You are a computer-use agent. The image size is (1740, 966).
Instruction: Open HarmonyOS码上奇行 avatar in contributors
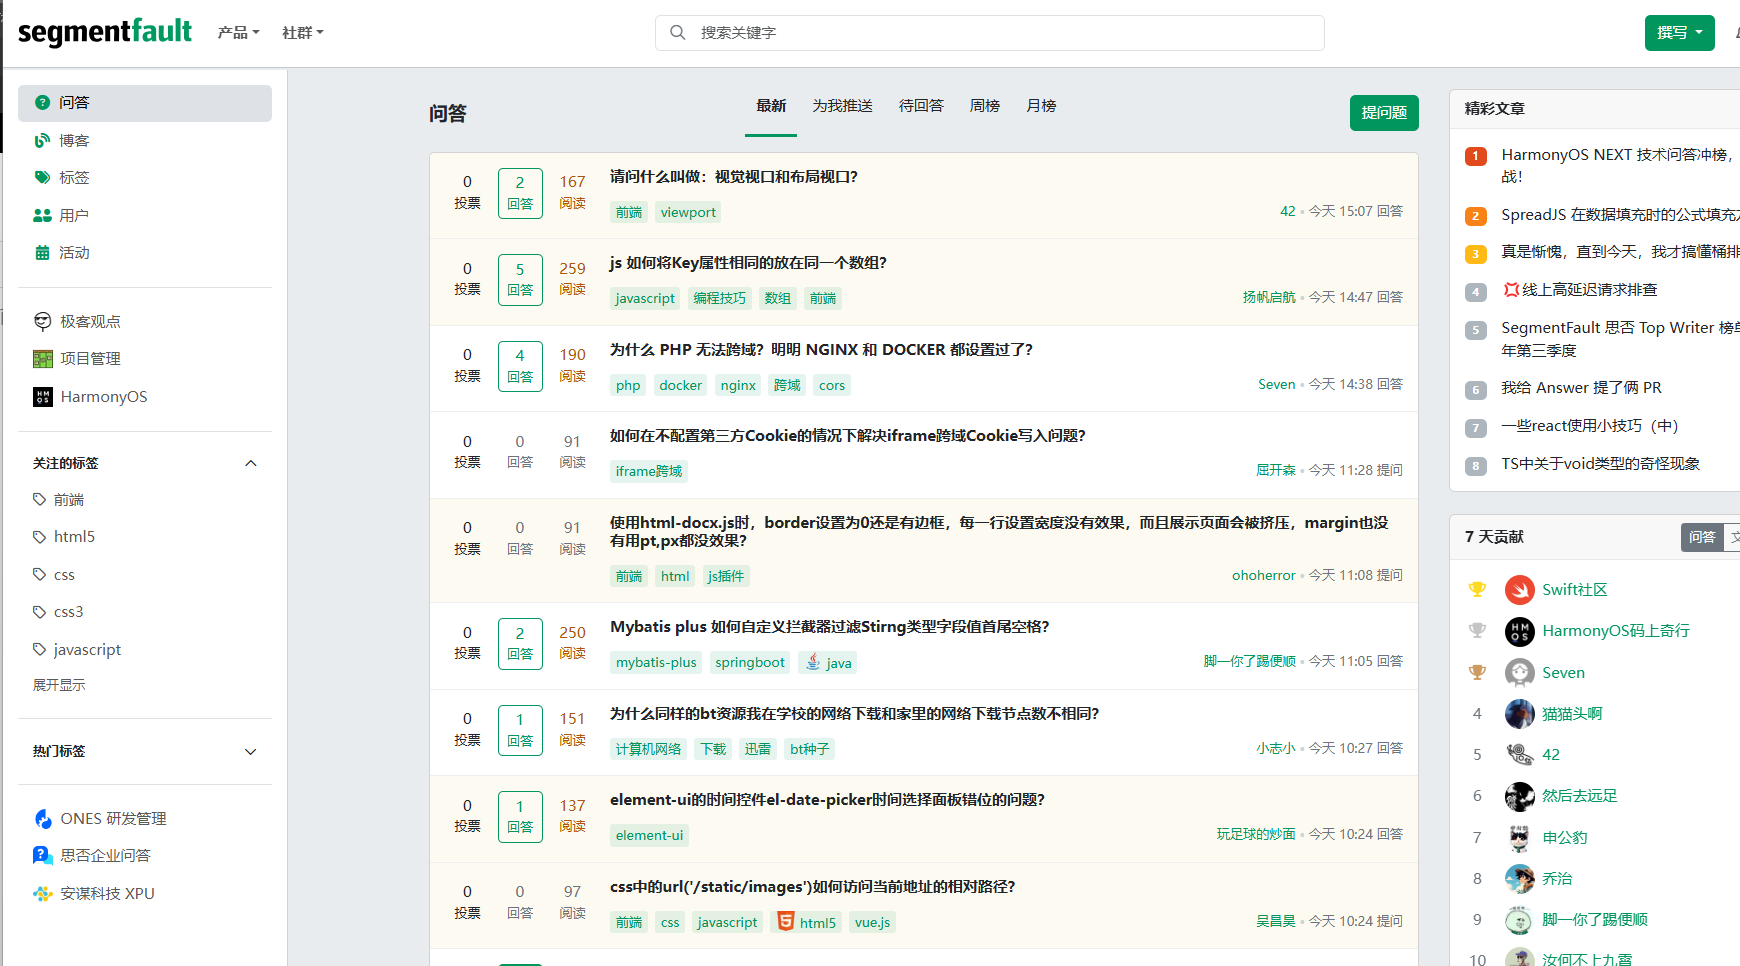1520,631
